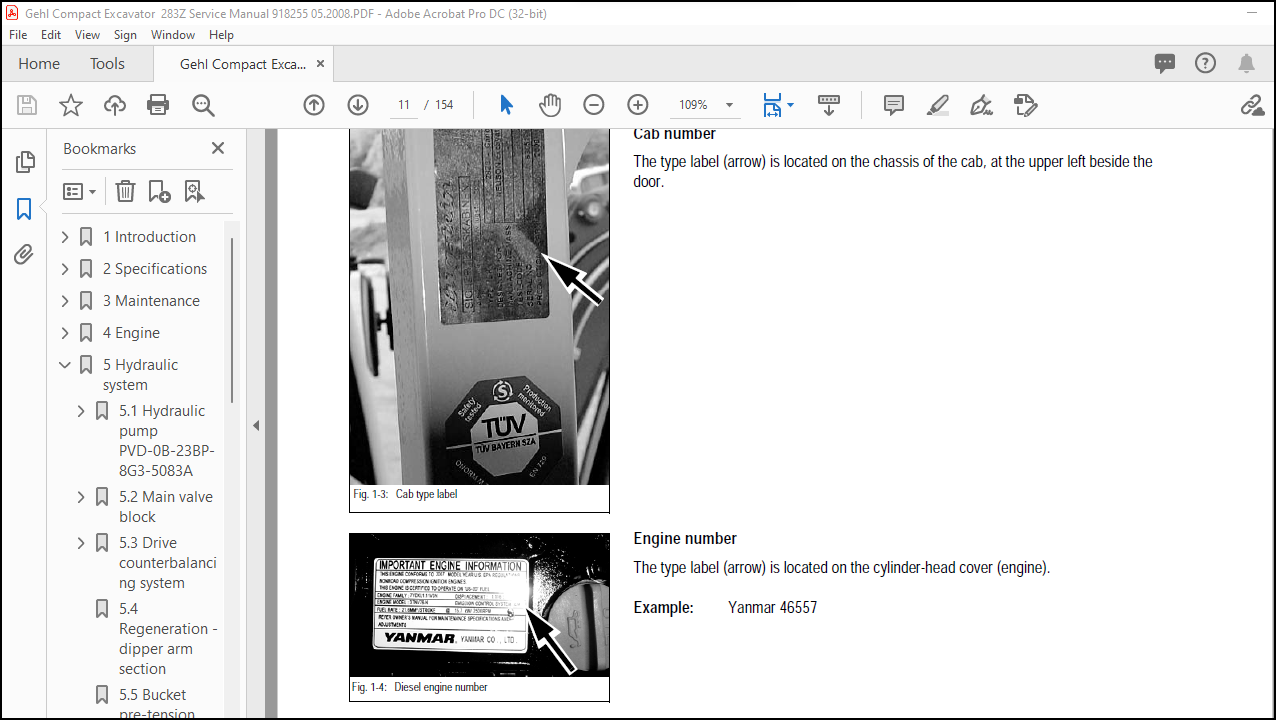Add a sticky note comment
Viewport: 1276px width, 720px height.
point(894,105)
